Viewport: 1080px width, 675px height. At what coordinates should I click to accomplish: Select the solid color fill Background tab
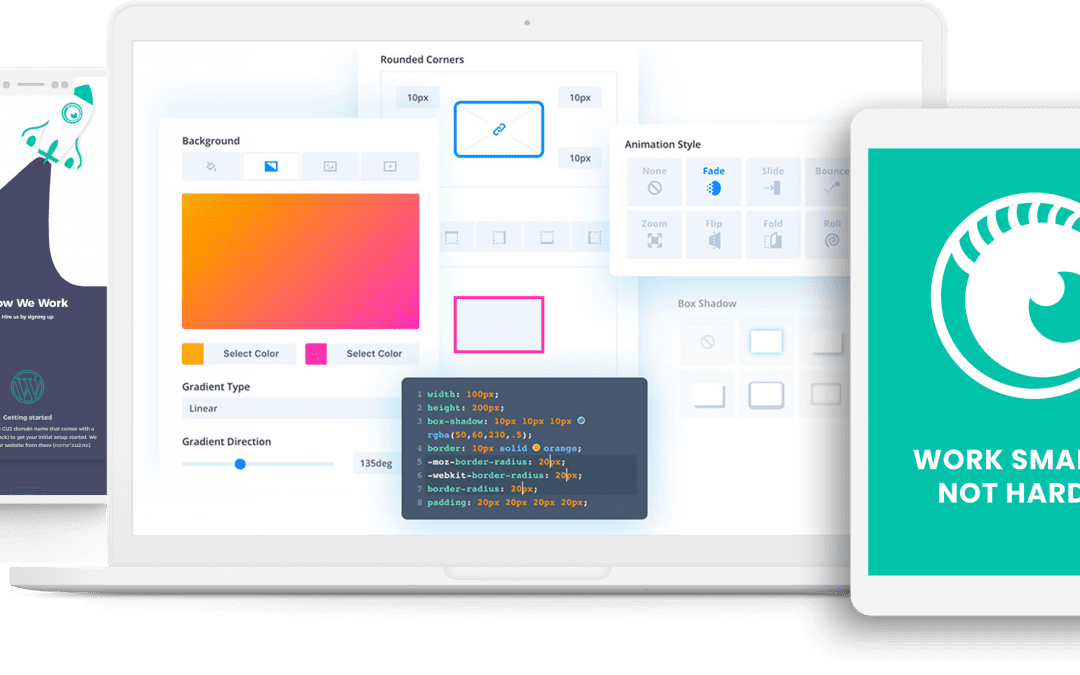pos(211,167)
